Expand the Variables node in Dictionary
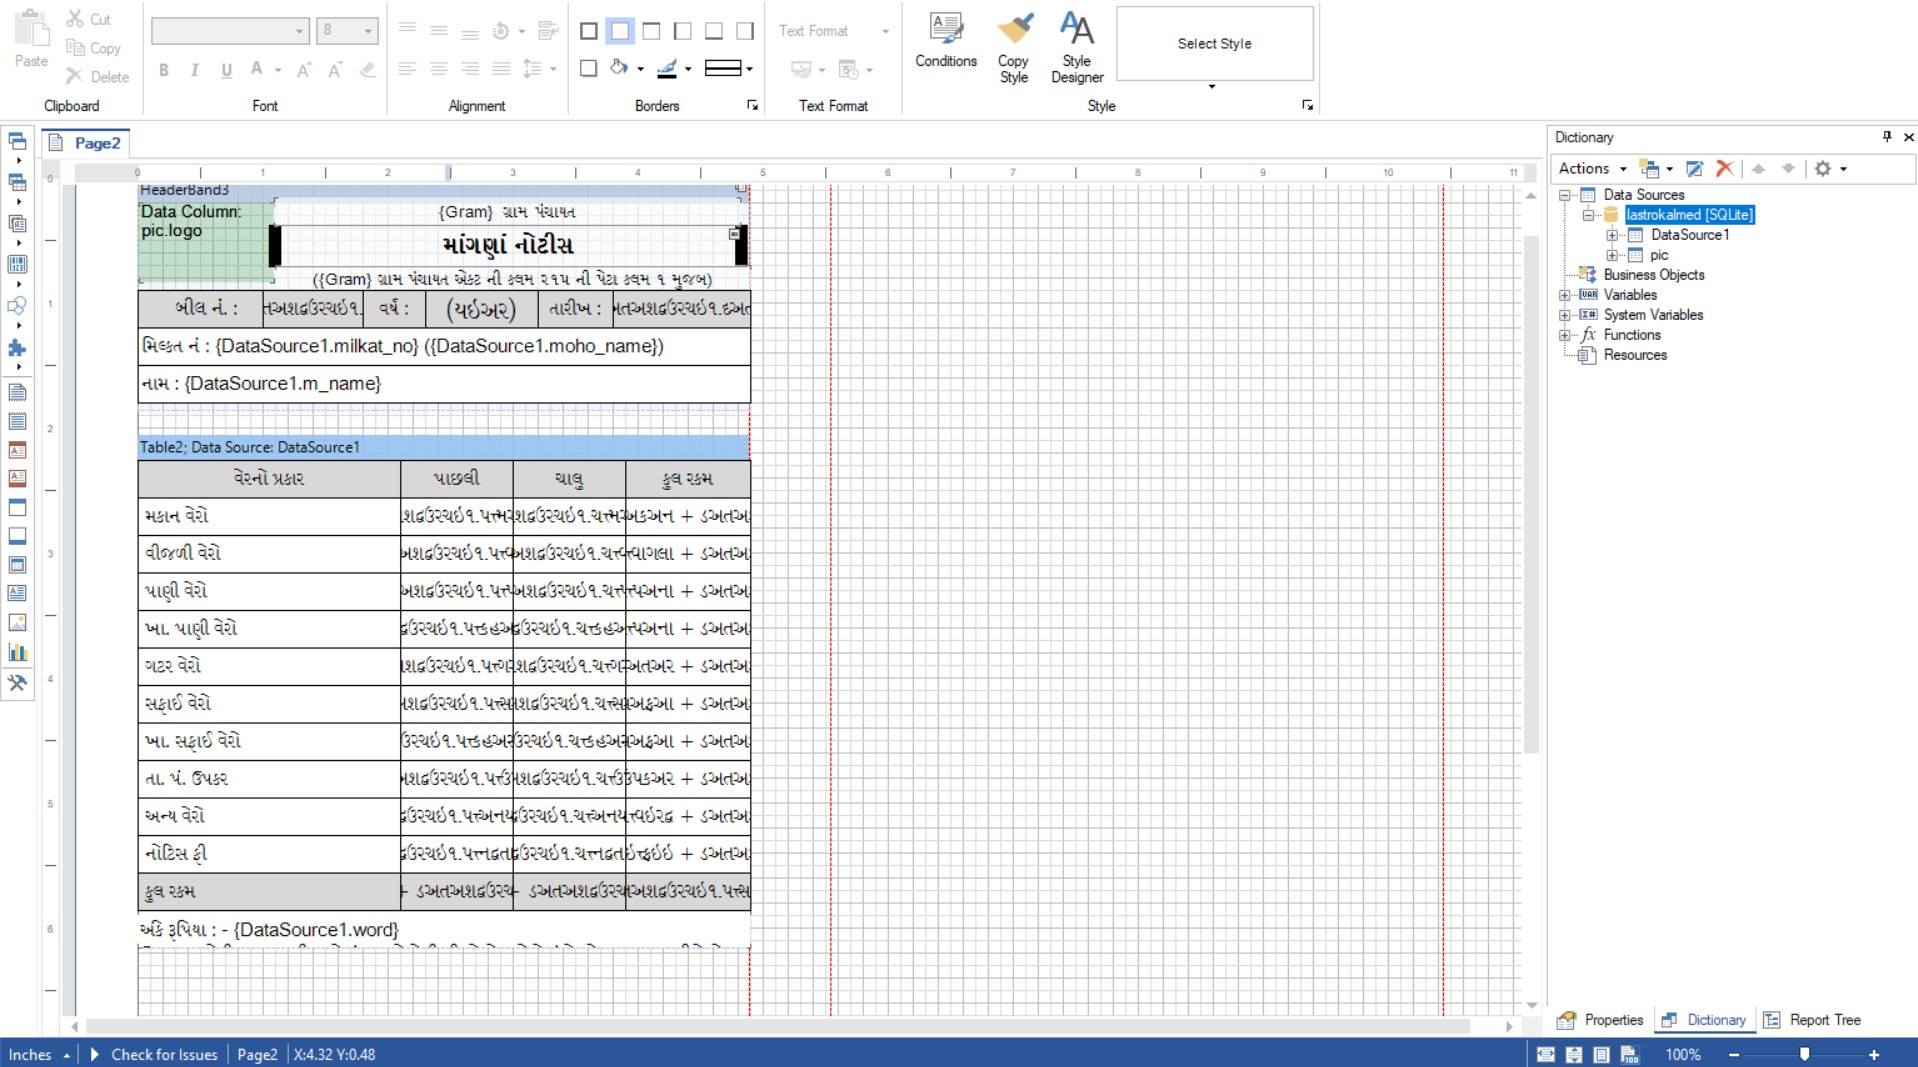 tap(1565, 295)
